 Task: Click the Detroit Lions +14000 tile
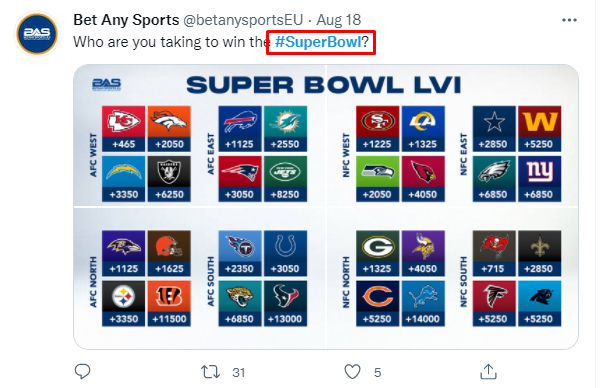tap(423, 303)
